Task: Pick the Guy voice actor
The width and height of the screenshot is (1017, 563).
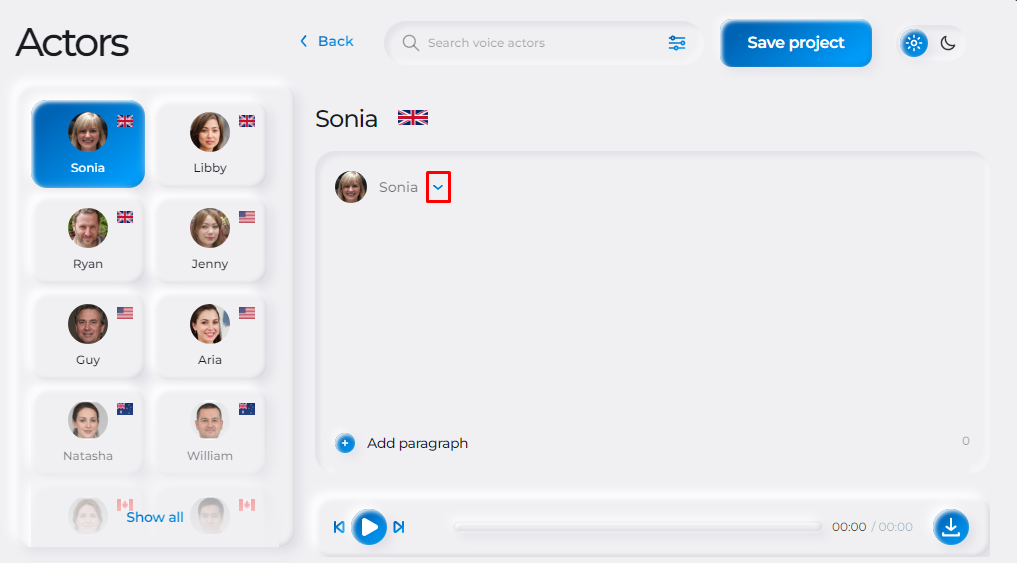Action: click(x=88, y=336)
